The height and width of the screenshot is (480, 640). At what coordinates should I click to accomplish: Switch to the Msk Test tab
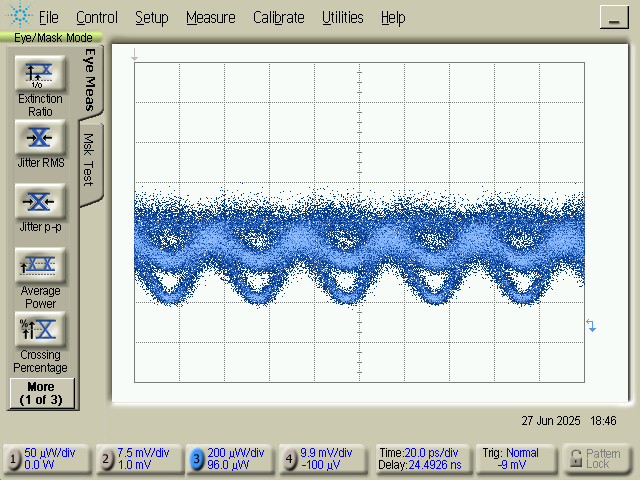(89, 160)
